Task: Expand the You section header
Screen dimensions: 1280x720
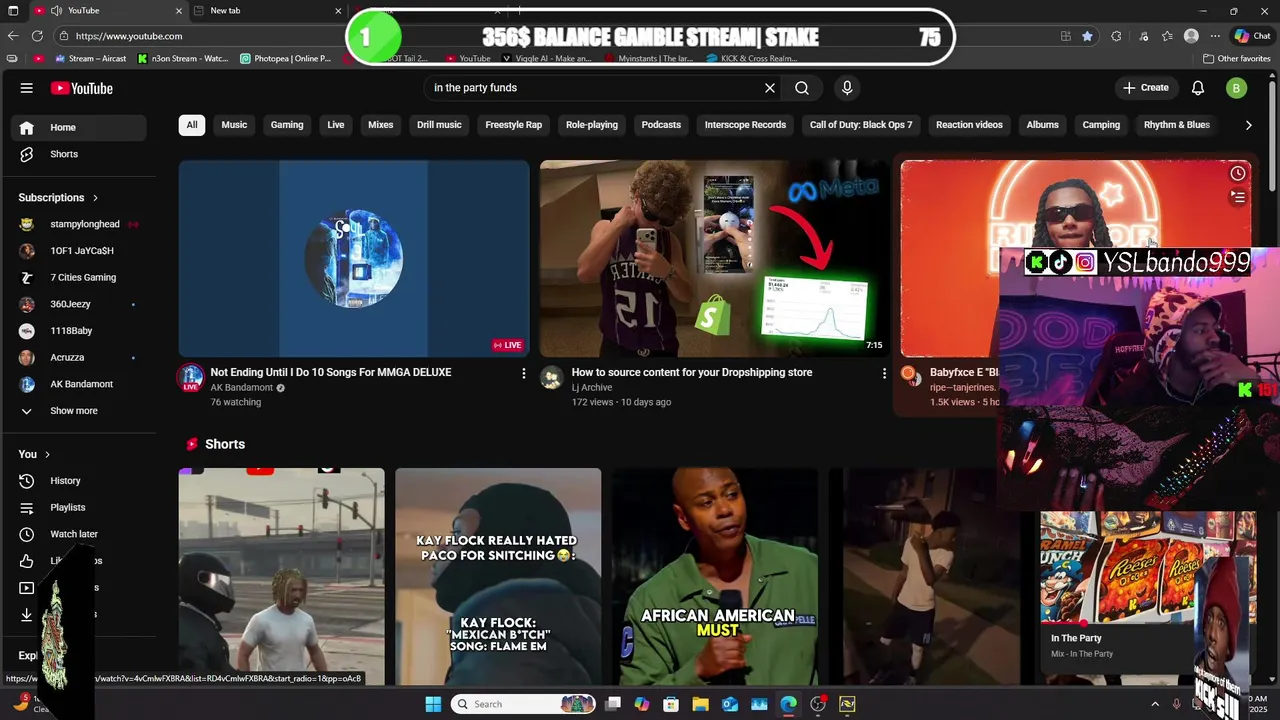Action: pyautogui.click(x=34, y=454)
